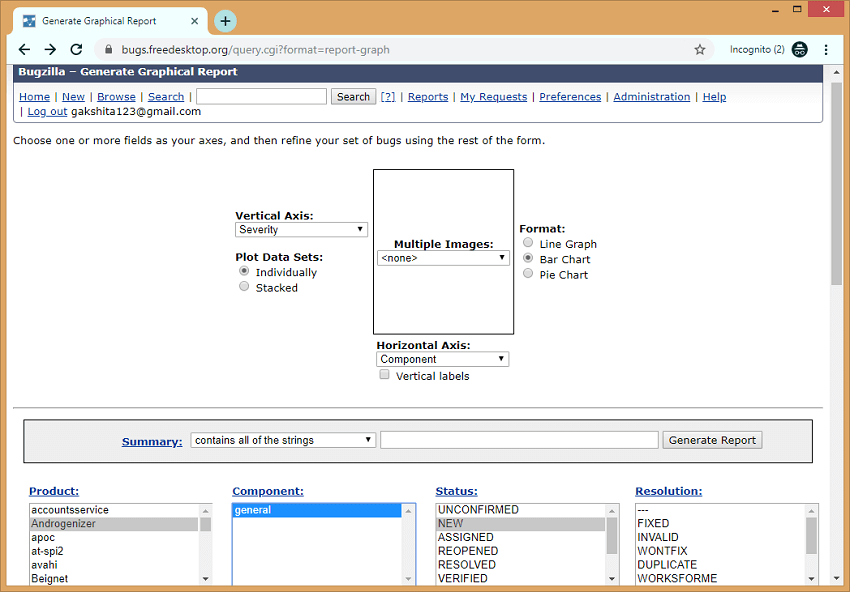Select DUPLICATE in Resolution list

(x=720, y=564)
